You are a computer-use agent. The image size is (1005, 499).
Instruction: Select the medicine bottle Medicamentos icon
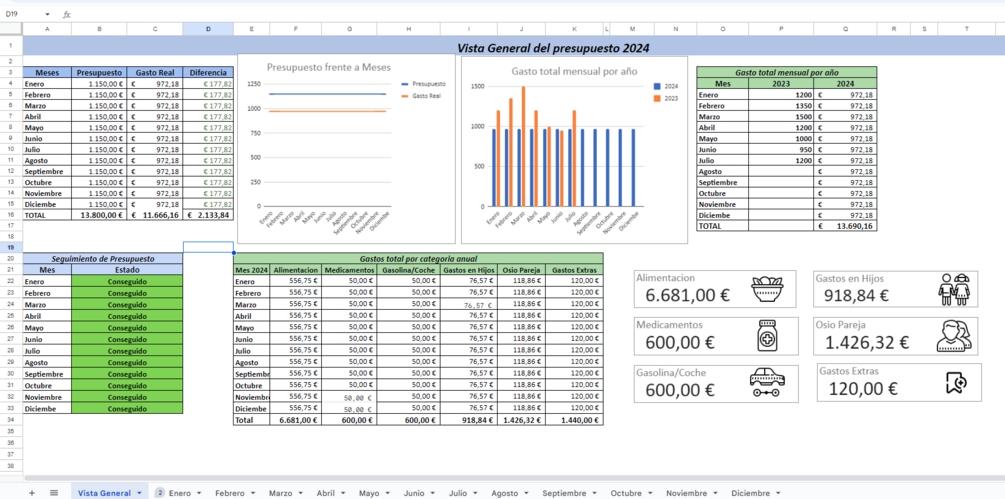click(x=767, y=335)
